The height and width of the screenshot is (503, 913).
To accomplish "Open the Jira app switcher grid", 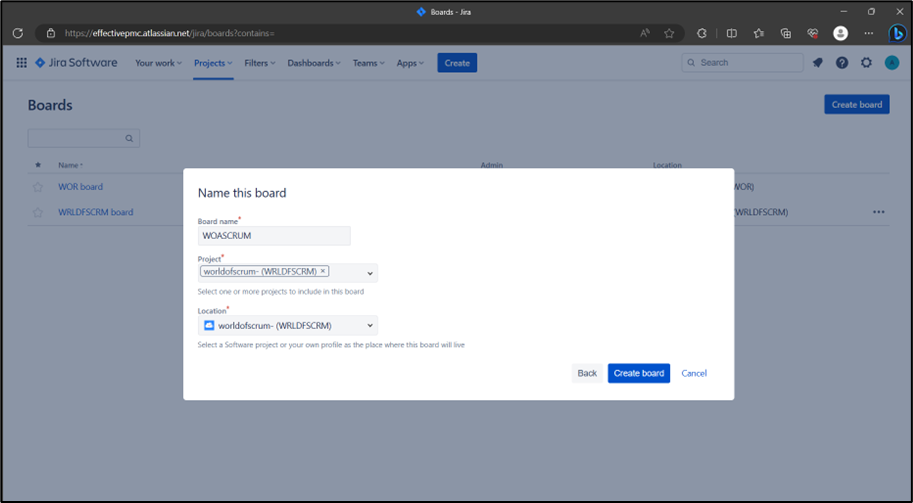I will coord(22,63).
